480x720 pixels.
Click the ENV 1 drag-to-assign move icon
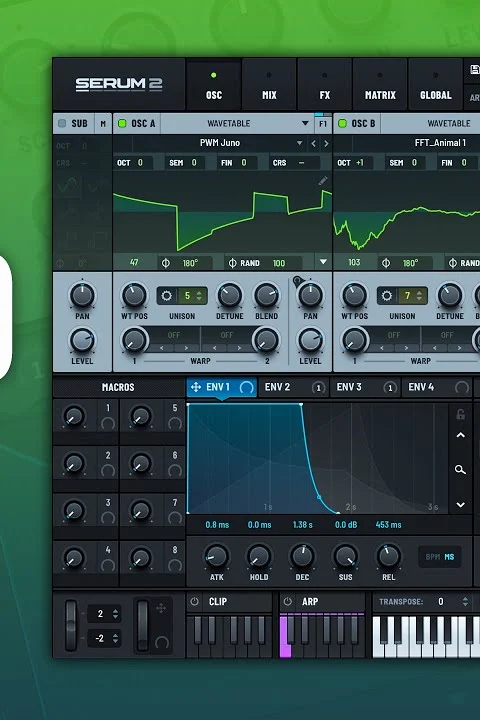pos(196,387)
